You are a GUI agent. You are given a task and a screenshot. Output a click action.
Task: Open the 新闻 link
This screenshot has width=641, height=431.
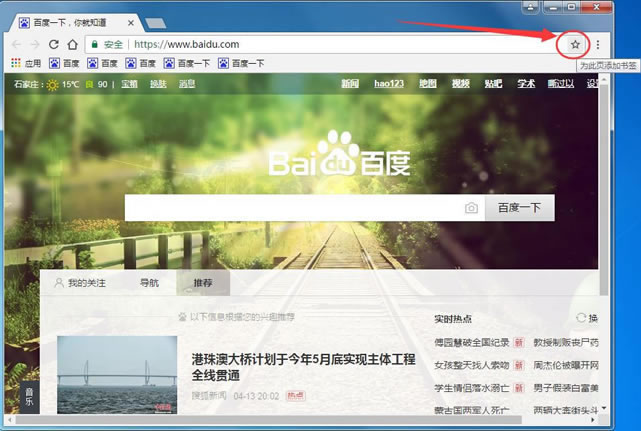tap(350, 83)
